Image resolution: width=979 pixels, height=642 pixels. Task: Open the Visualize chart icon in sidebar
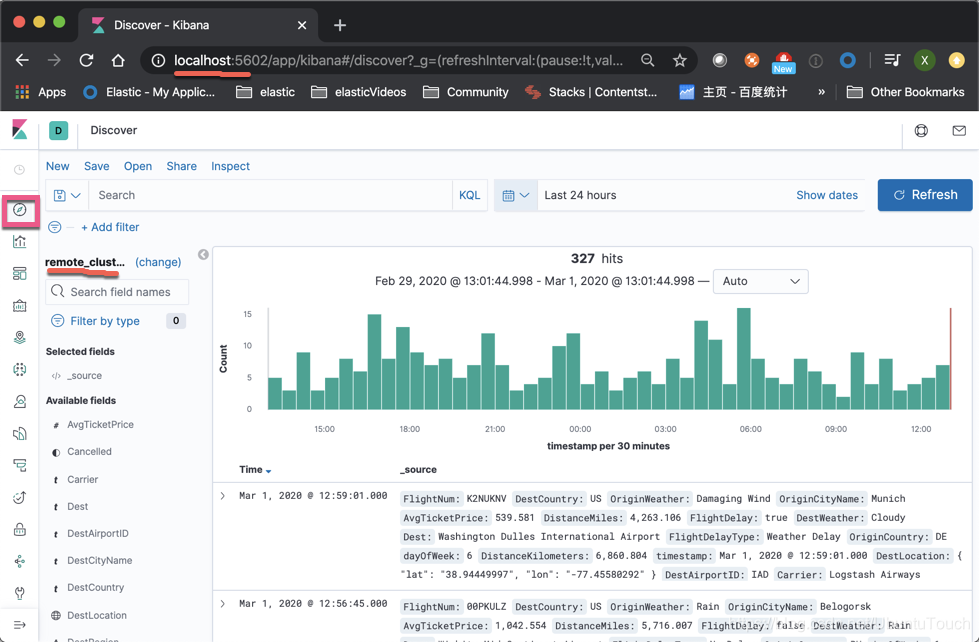(x=20, y=242)
